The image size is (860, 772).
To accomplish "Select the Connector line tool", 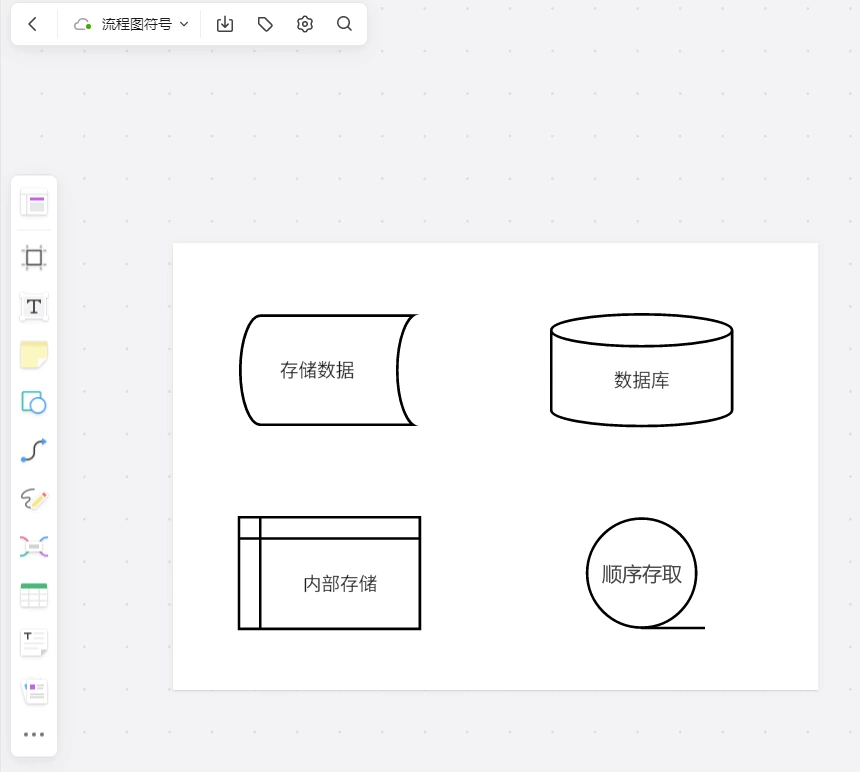I will pyautogui.click(x=34, y=450).
